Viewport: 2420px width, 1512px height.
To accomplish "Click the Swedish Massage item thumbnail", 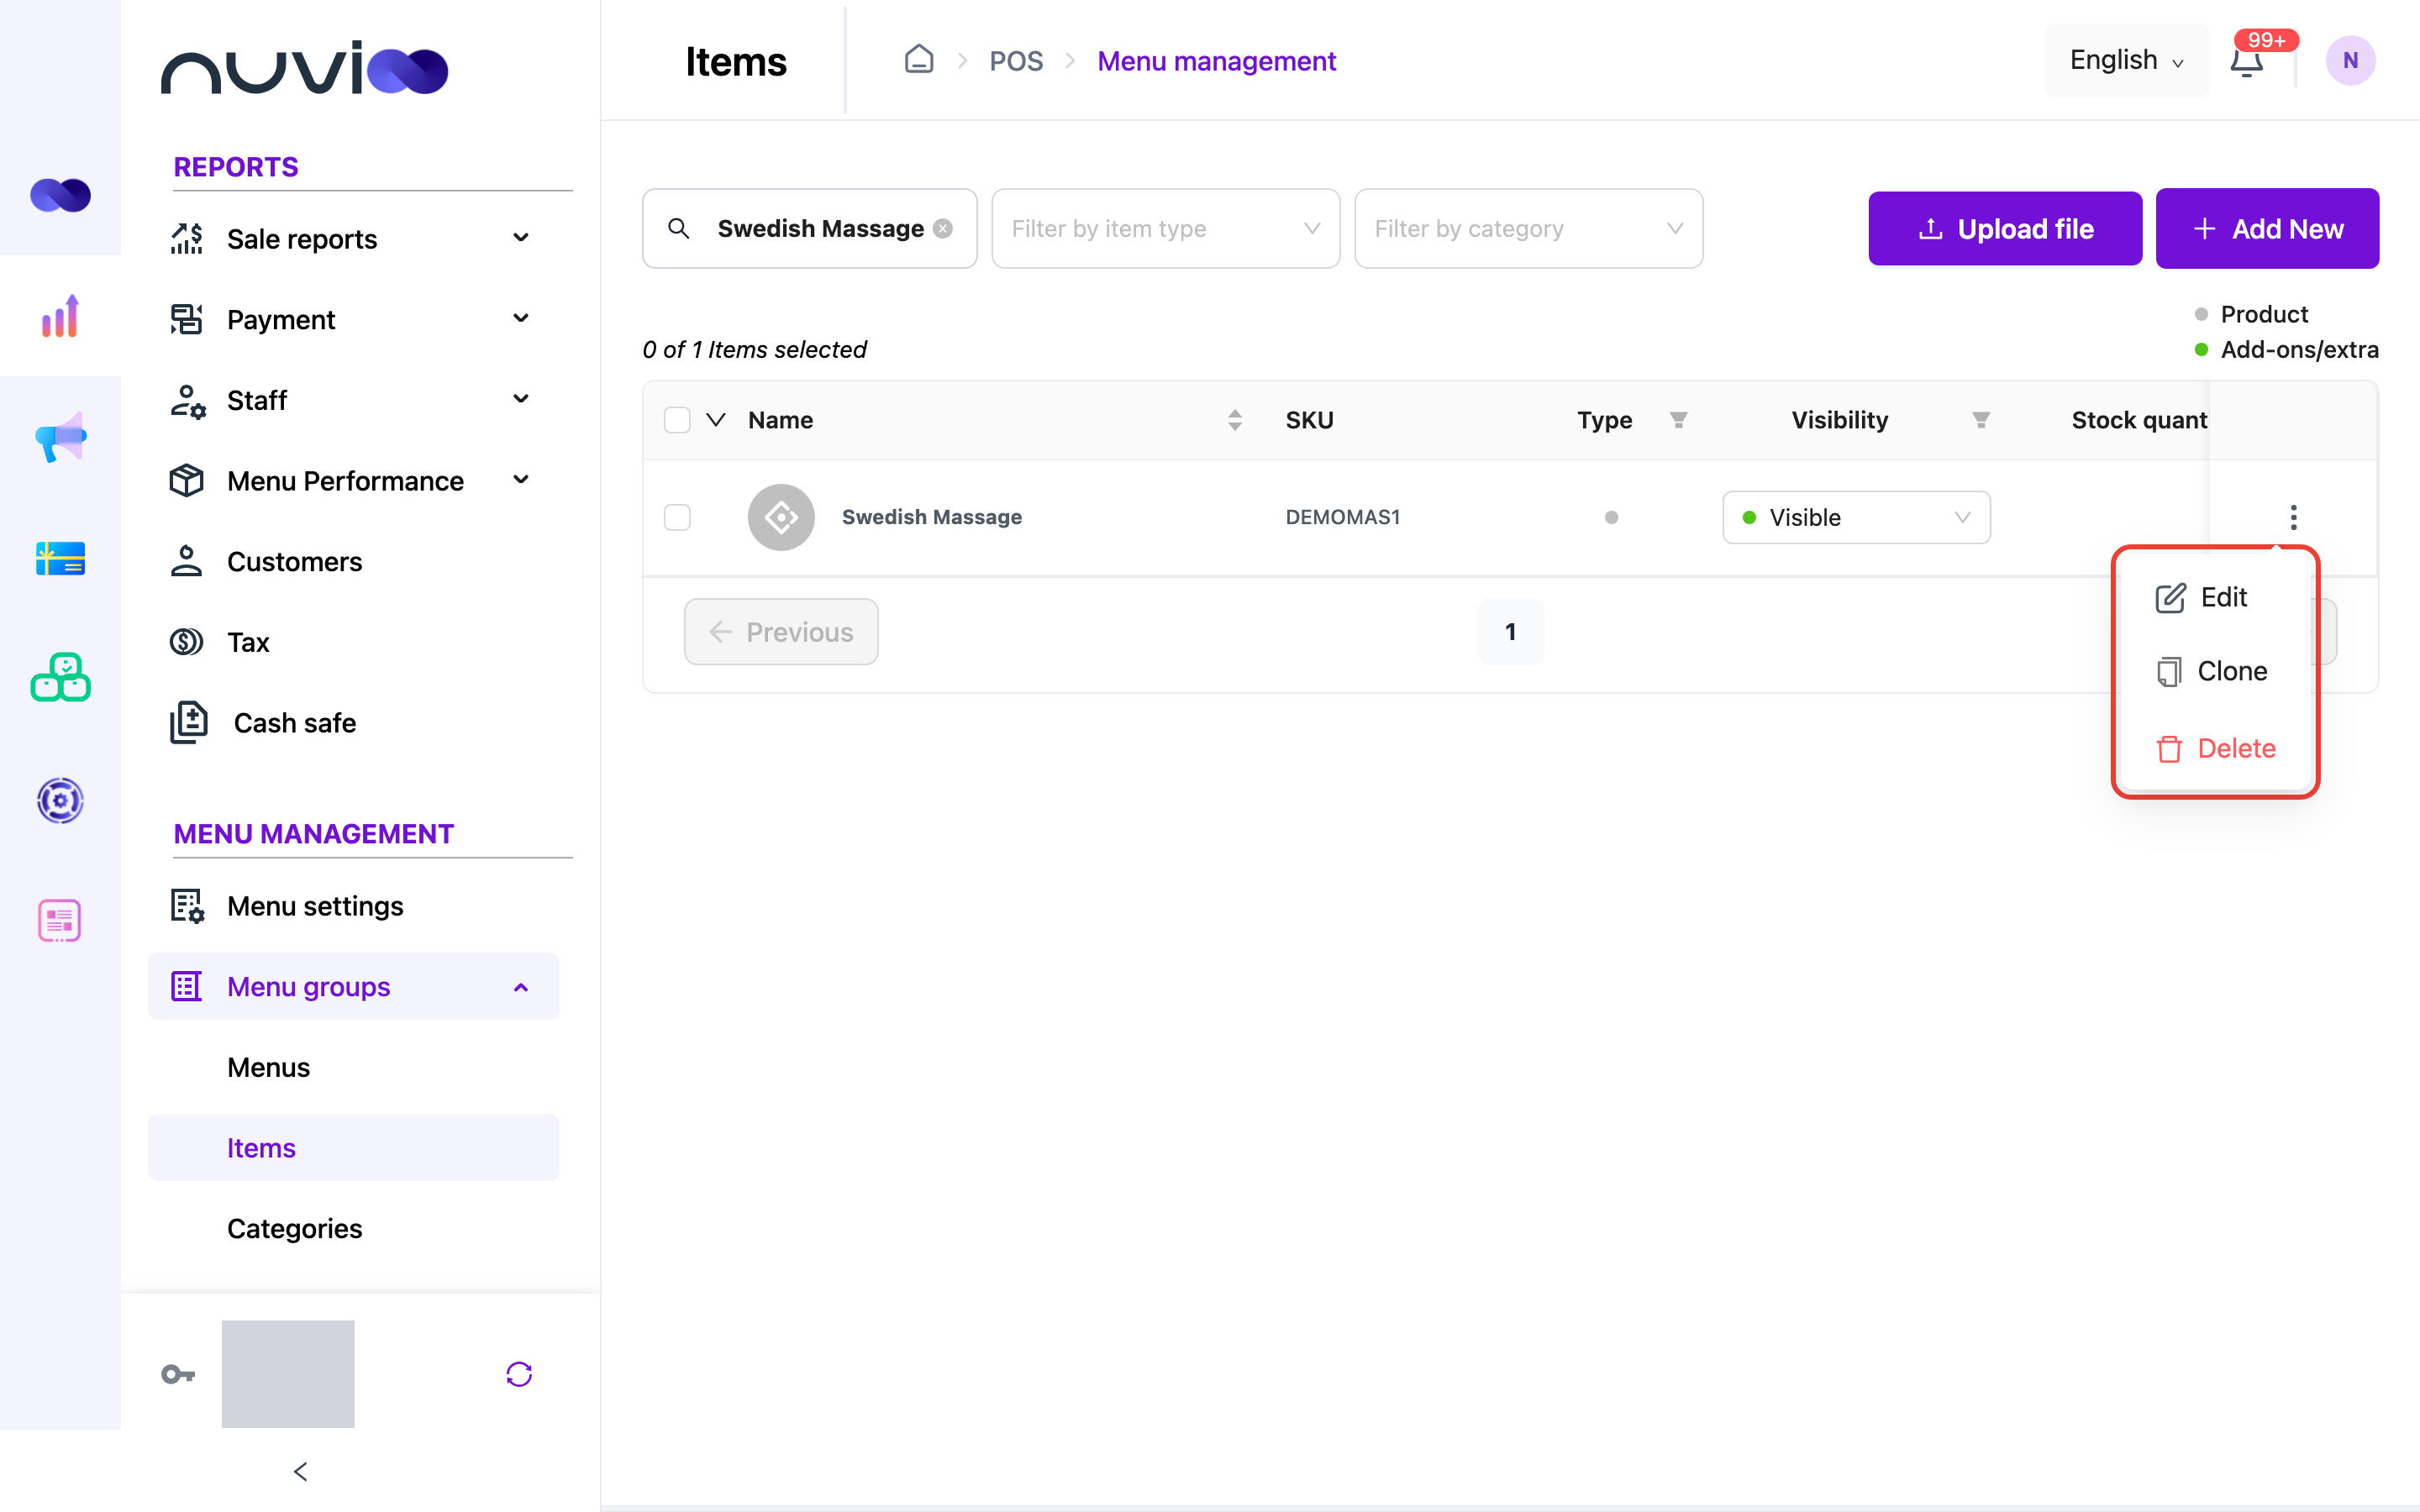I will point(781,517).
